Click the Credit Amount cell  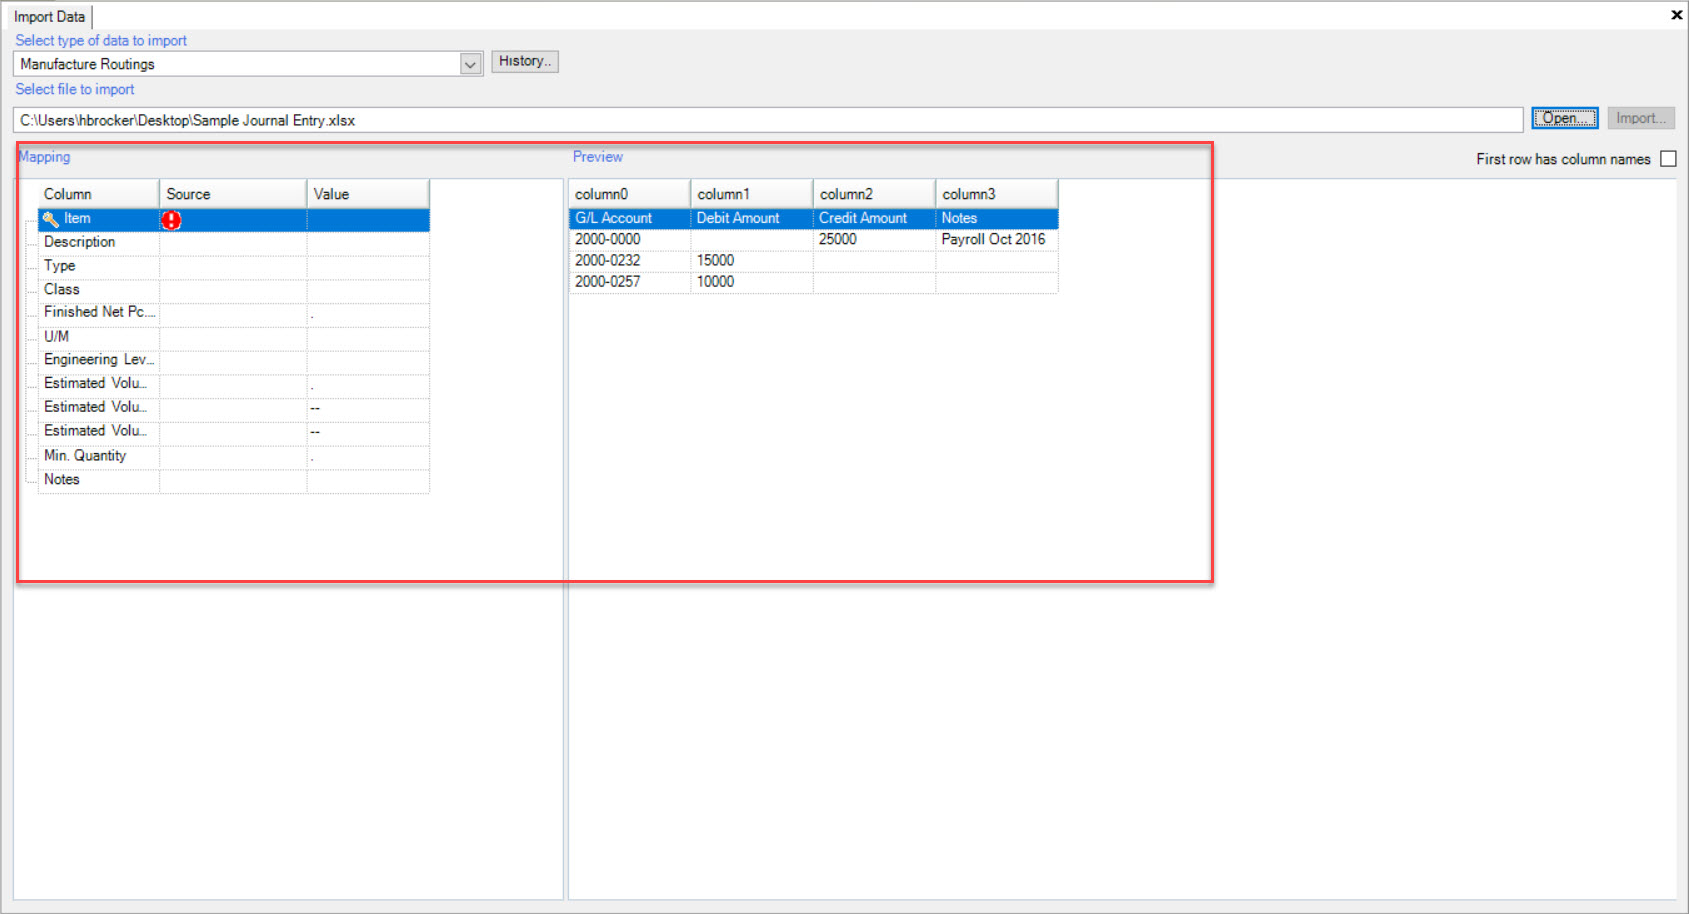[x=874, y=218]
